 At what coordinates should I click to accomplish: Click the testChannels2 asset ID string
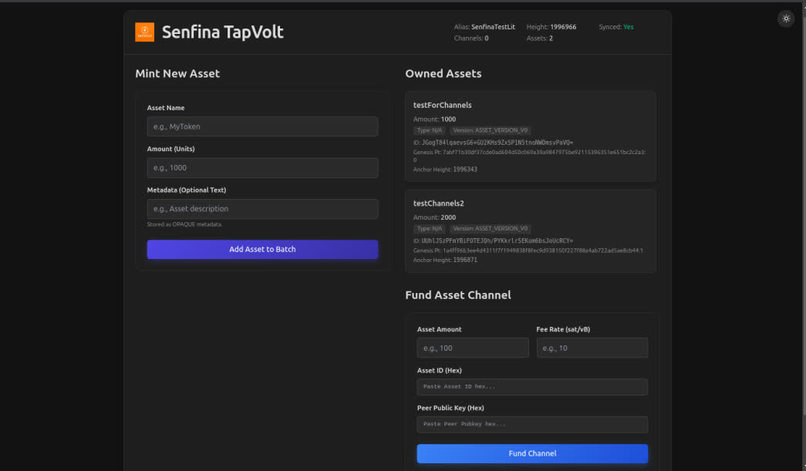tap(497, 241)
